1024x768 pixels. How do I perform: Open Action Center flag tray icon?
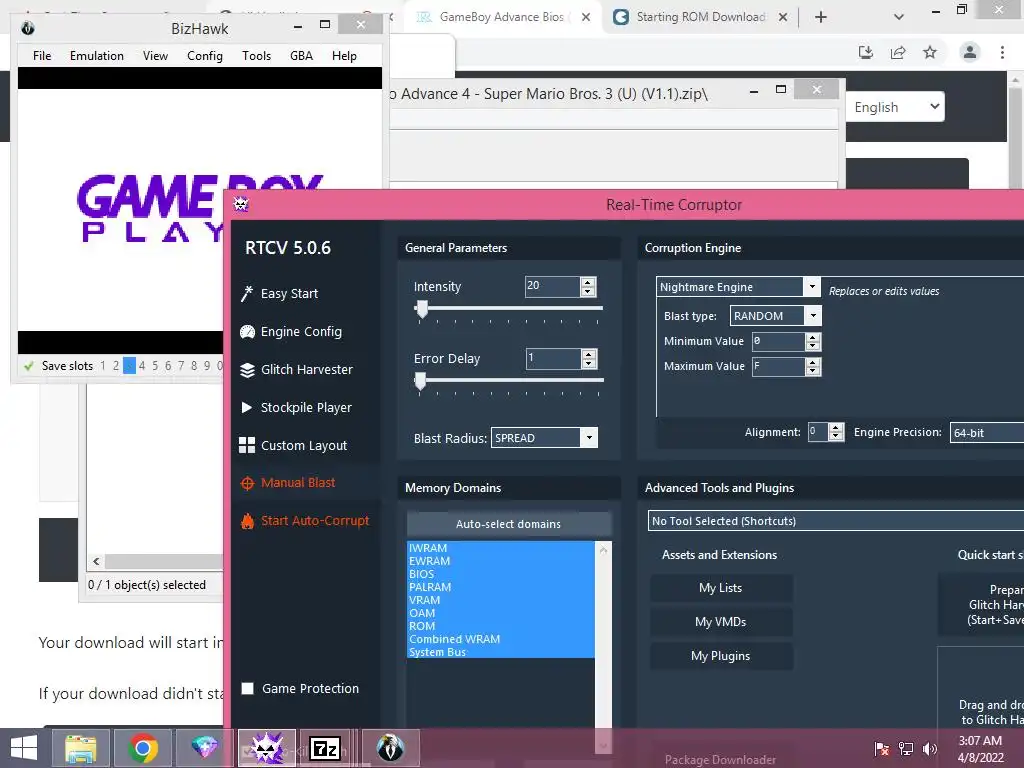tap(882, 748)
